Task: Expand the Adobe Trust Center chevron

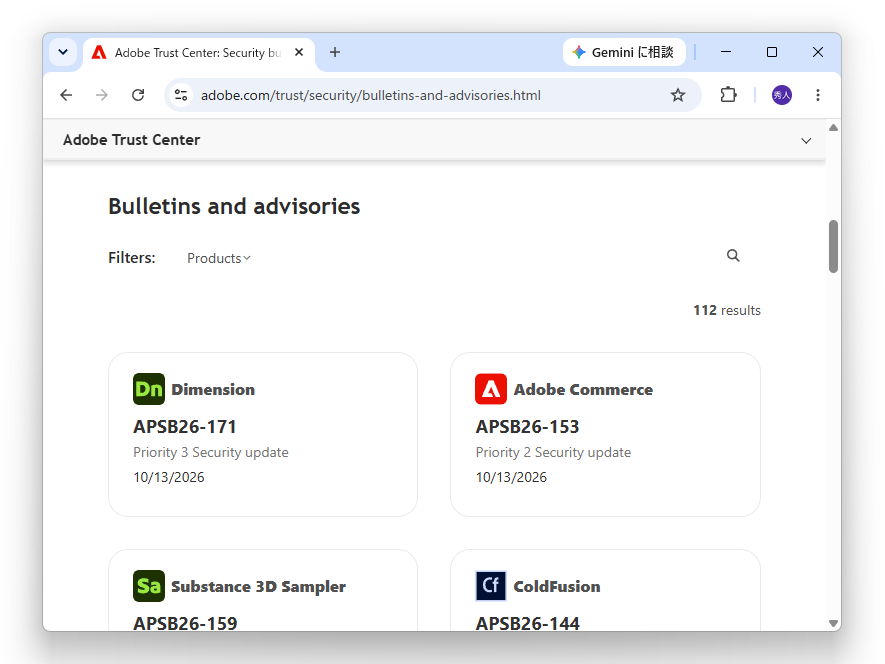Action: (x=806, y=141)
